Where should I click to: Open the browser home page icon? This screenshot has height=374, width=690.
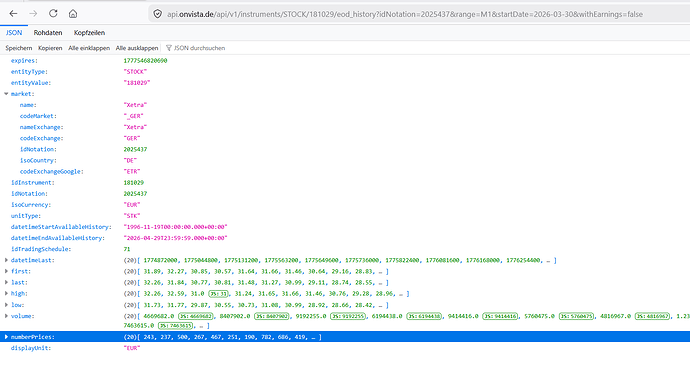coord(73,14)
